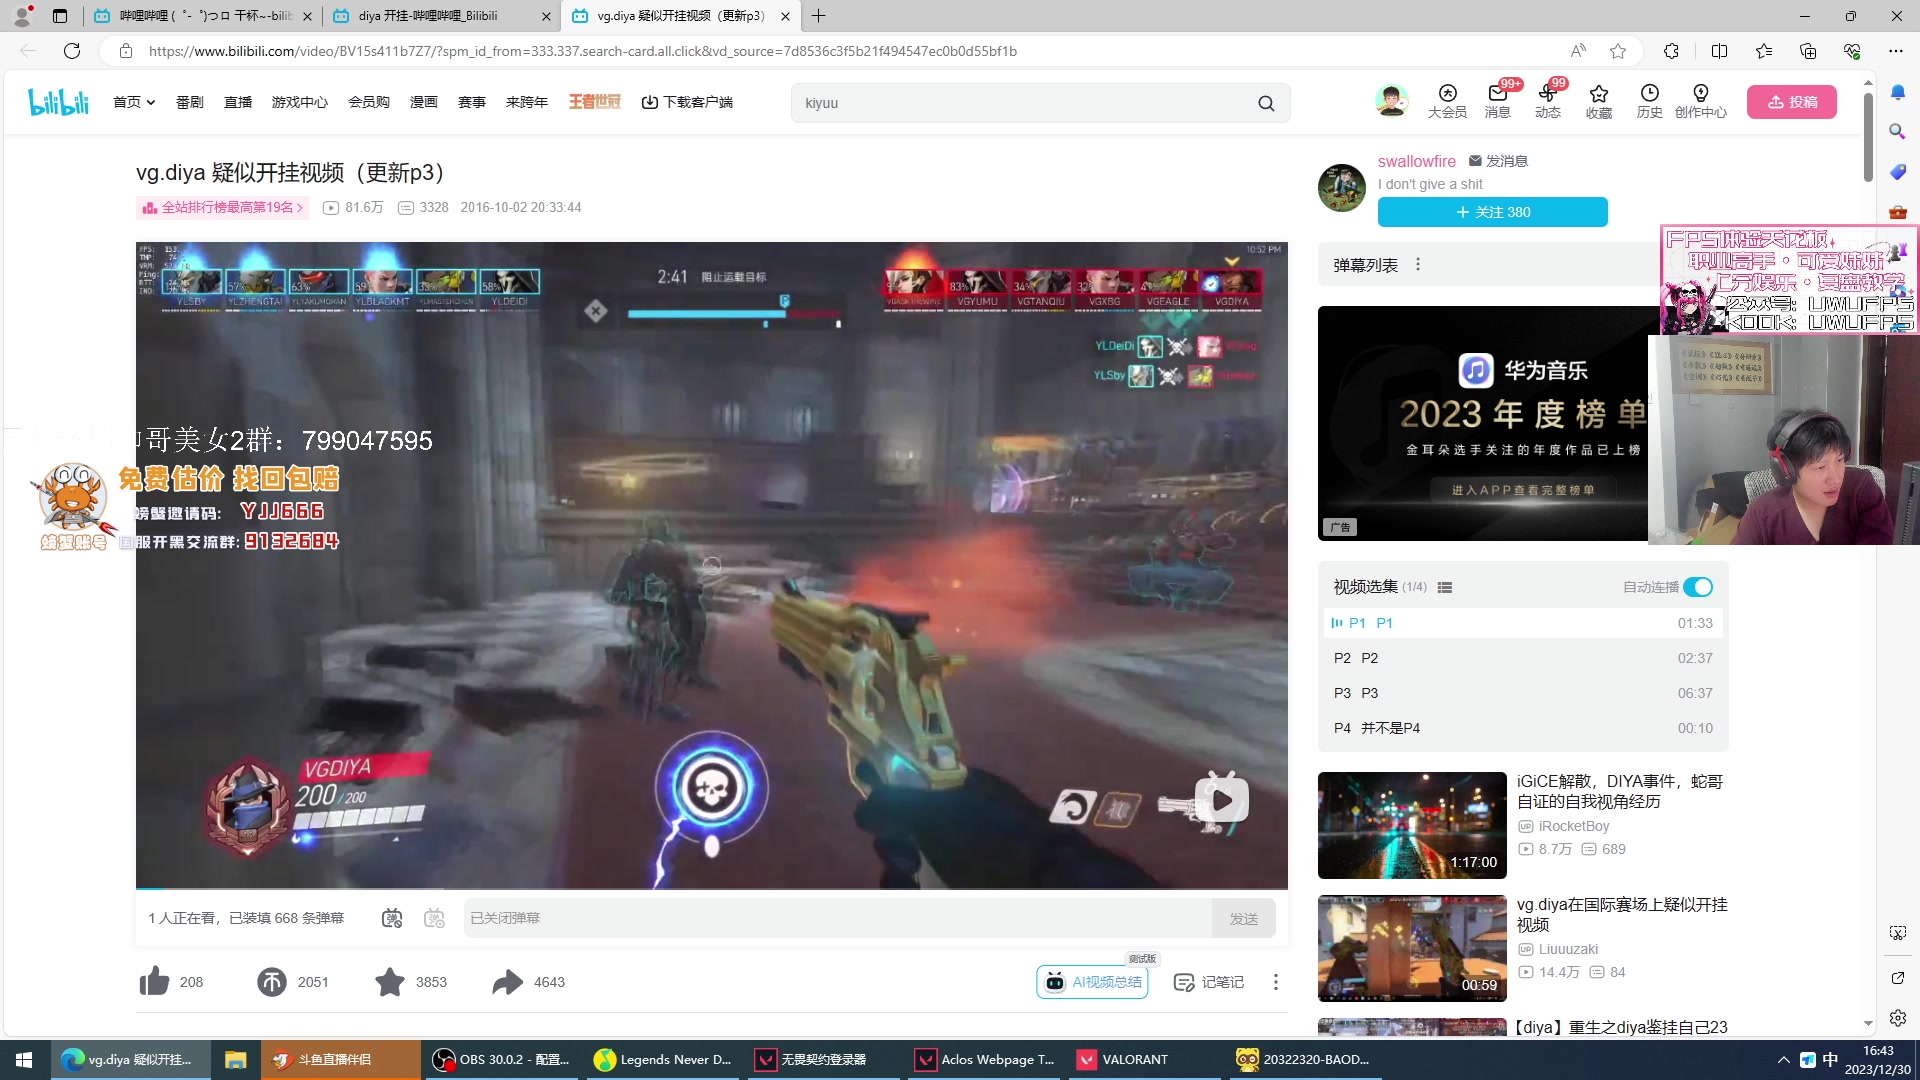Image resolution: width=1920 pixels, height=1080 pixels.
Task: Toggle danmaku settings icon
Action: (x=434, y=918)
